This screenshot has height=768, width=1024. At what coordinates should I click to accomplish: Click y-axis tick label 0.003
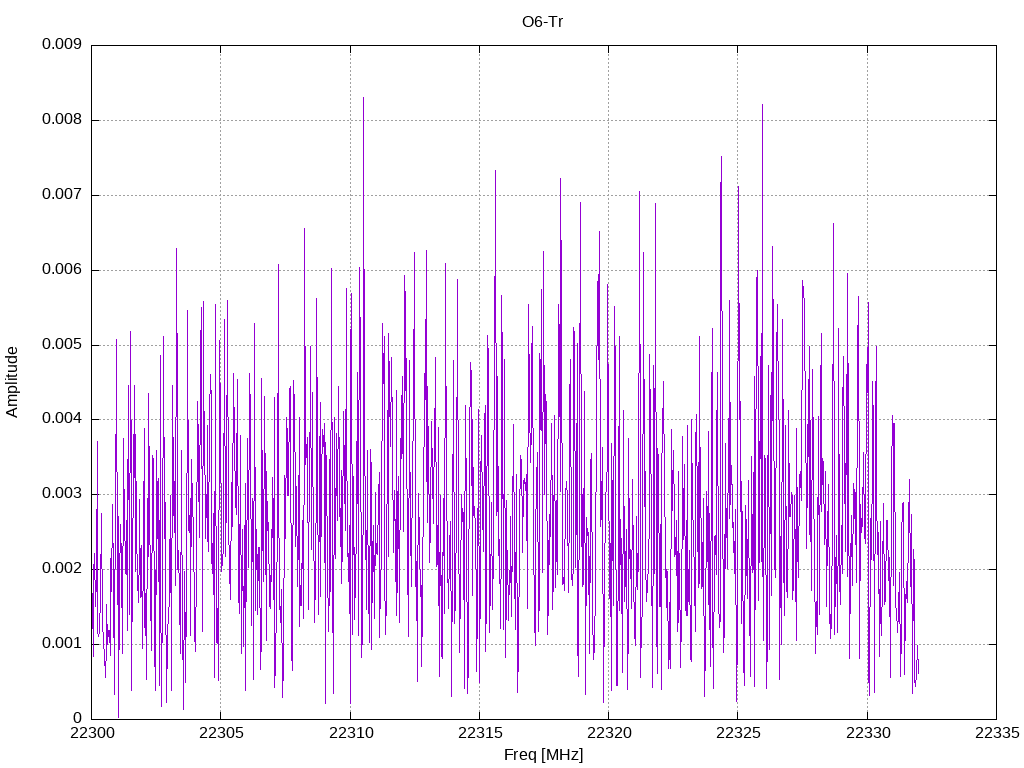62,494
